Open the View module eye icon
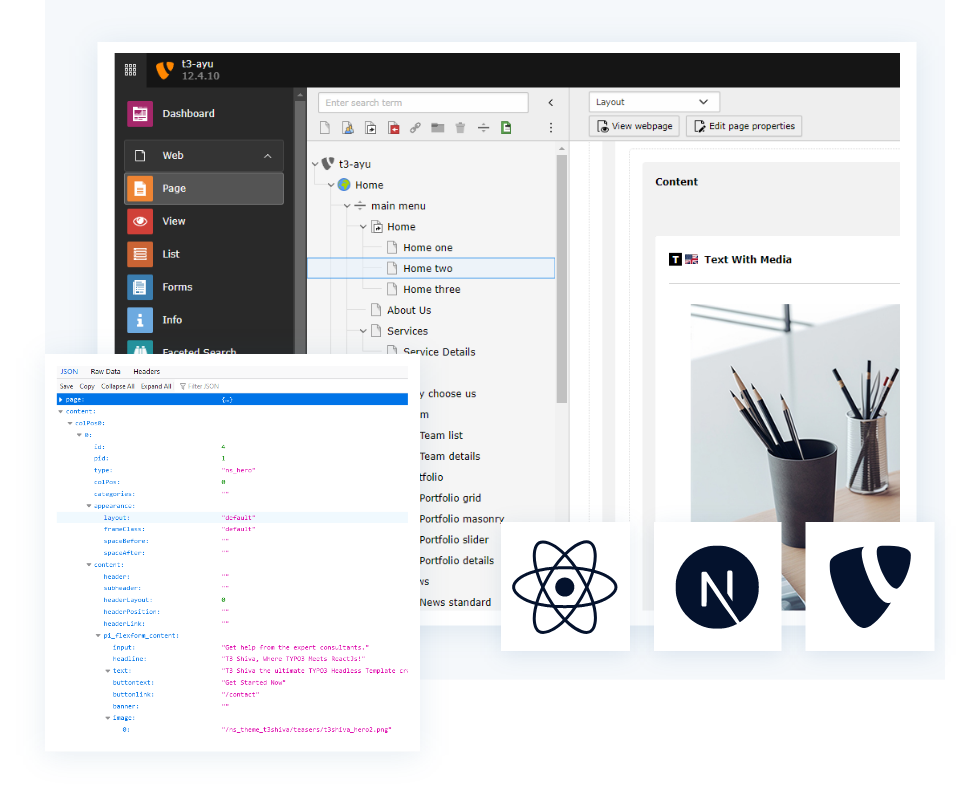Viewport: 969px width, 801px height. coord(140,221)
